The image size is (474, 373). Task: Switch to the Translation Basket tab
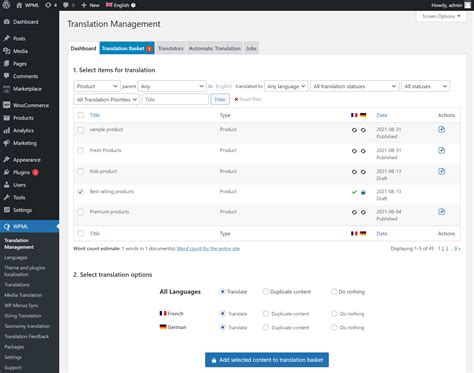tap(127, 48)
